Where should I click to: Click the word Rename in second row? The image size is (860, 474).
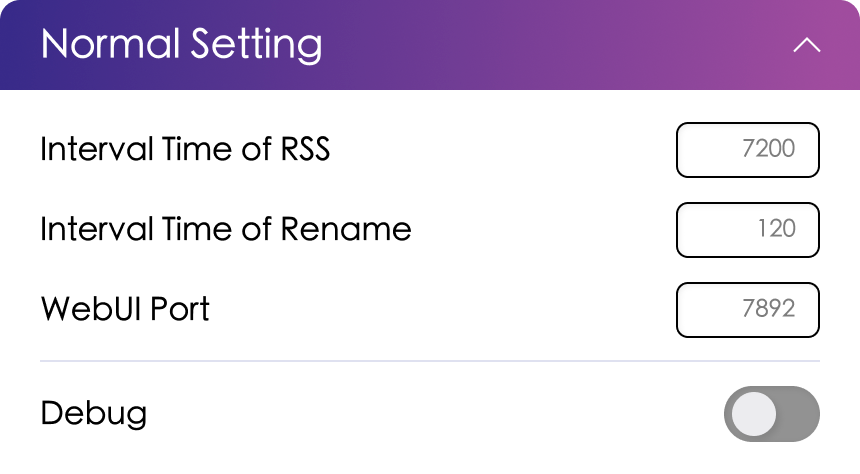coord(346,230)
